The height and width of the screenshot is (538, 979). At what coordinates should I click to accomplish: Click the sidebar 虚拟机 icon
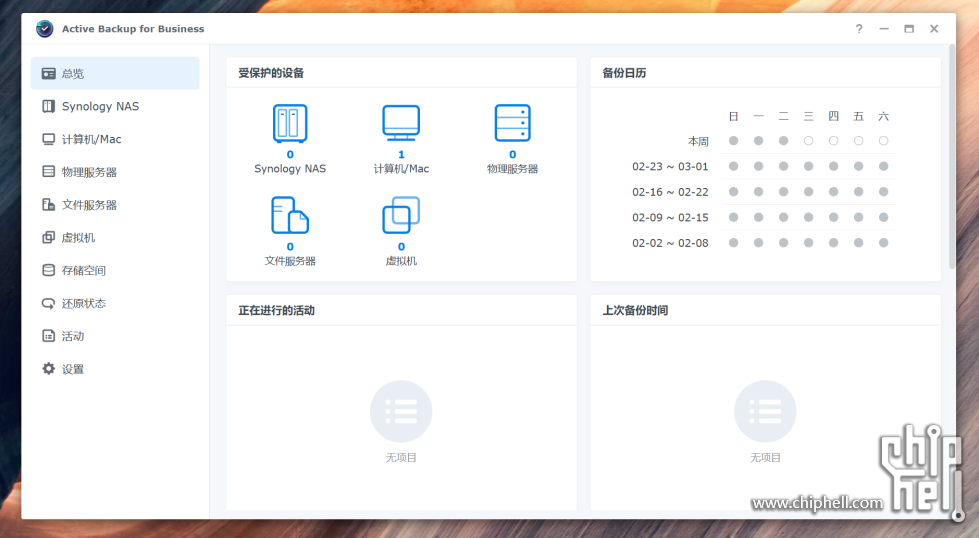coord(48,237)
